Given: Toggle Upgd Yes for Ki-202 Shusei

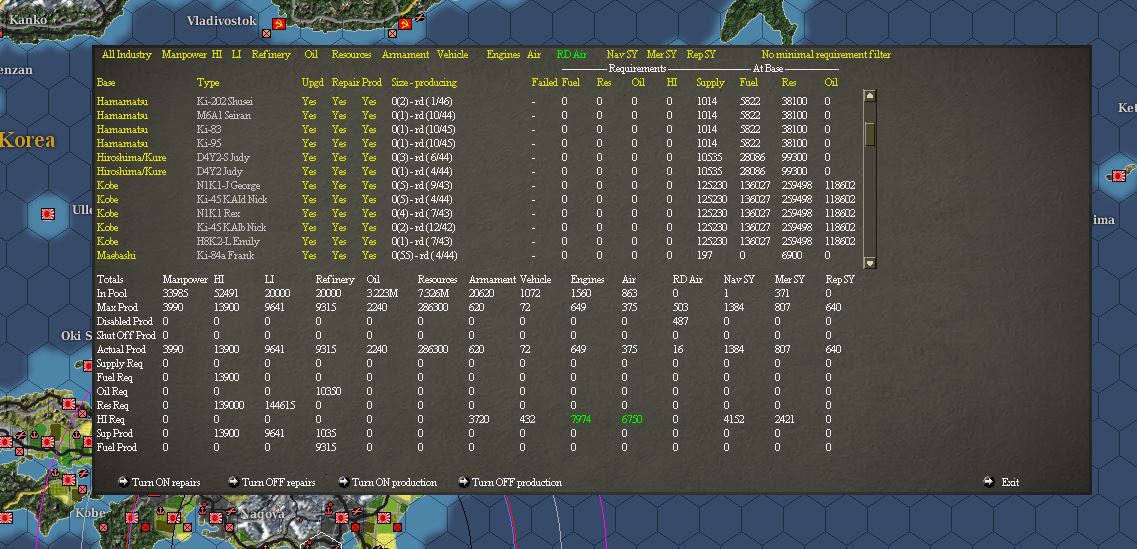Looking at the screenshot, I should tap(309, 102).
